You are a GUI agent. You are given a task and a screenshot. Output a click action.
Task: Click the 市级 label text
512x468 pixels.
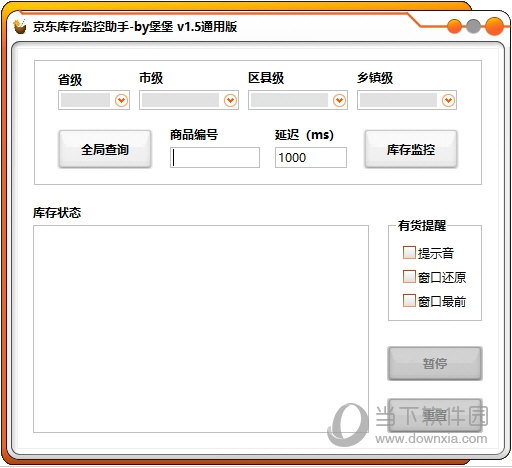[x=151, y=78]
